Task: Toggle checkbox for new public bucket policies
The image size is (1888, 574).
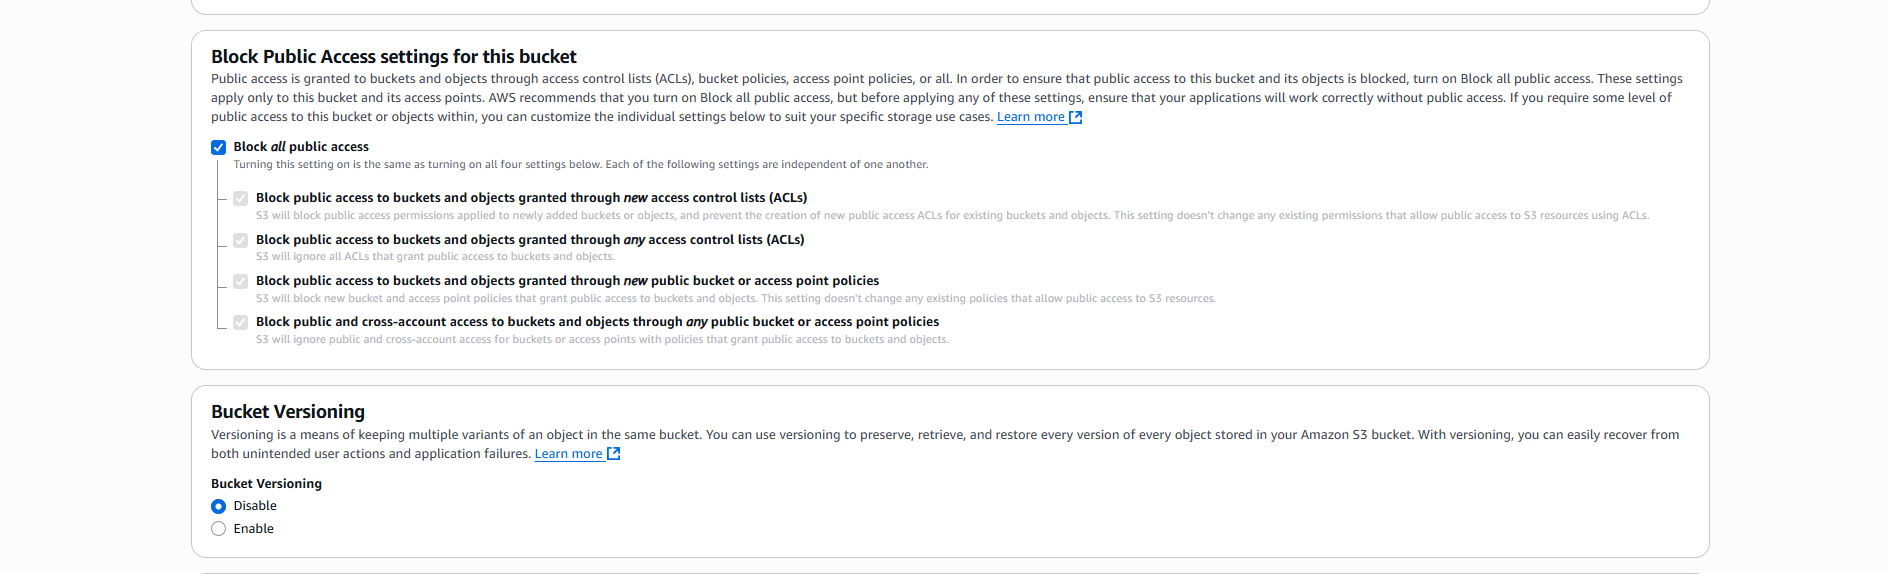Action: pyautogui.click(x=241, y=281)
